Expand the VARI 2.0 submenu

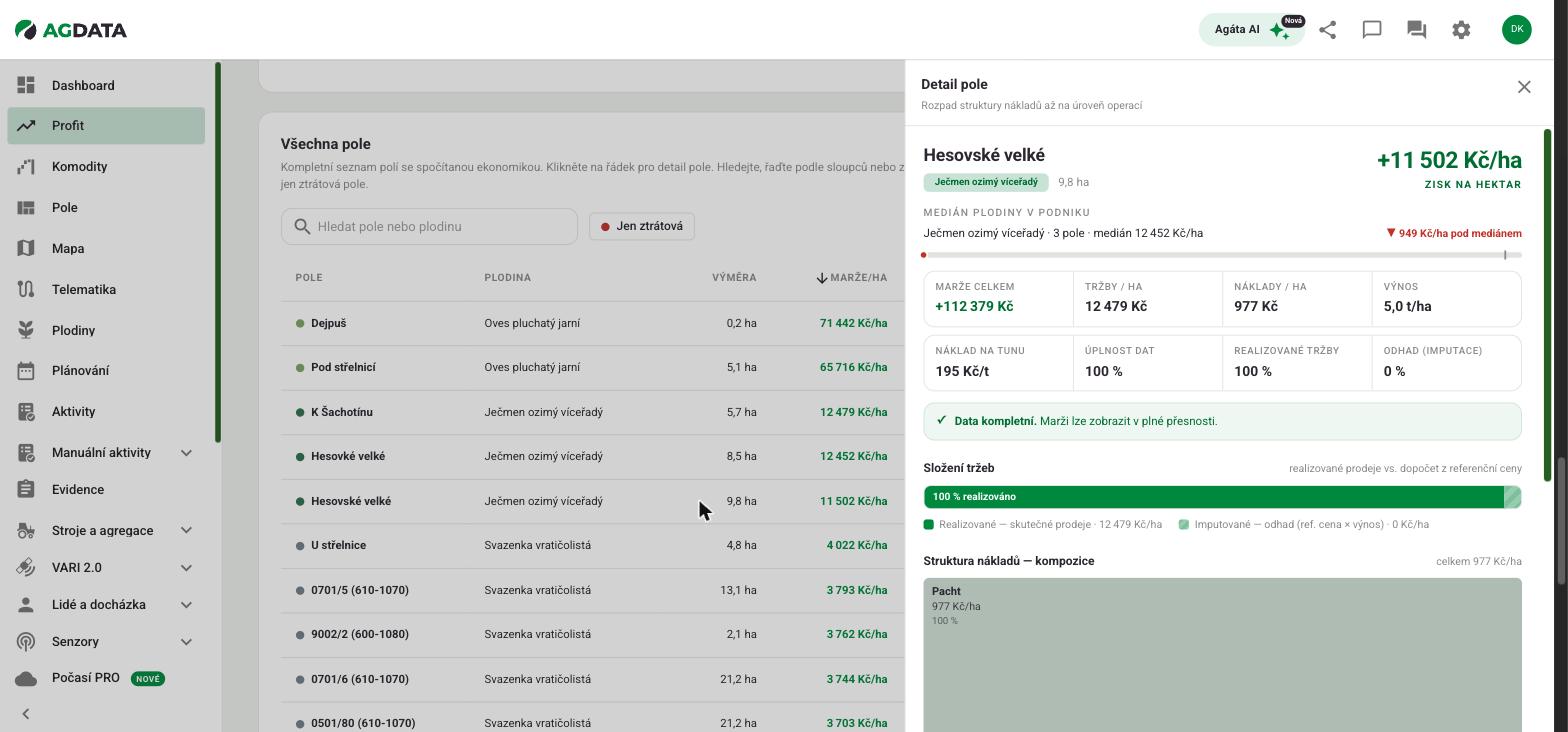coord(186,568)
